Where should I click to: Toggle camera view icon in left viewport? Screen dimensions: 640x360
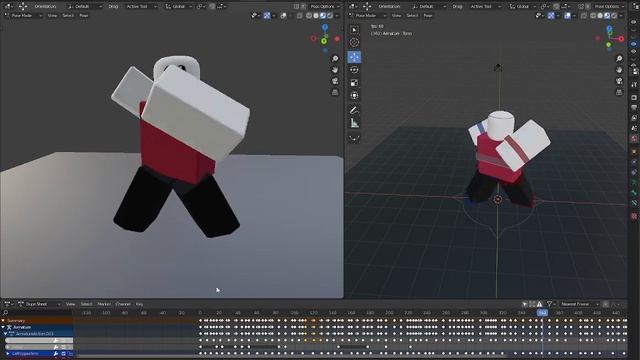pos(335,81)
